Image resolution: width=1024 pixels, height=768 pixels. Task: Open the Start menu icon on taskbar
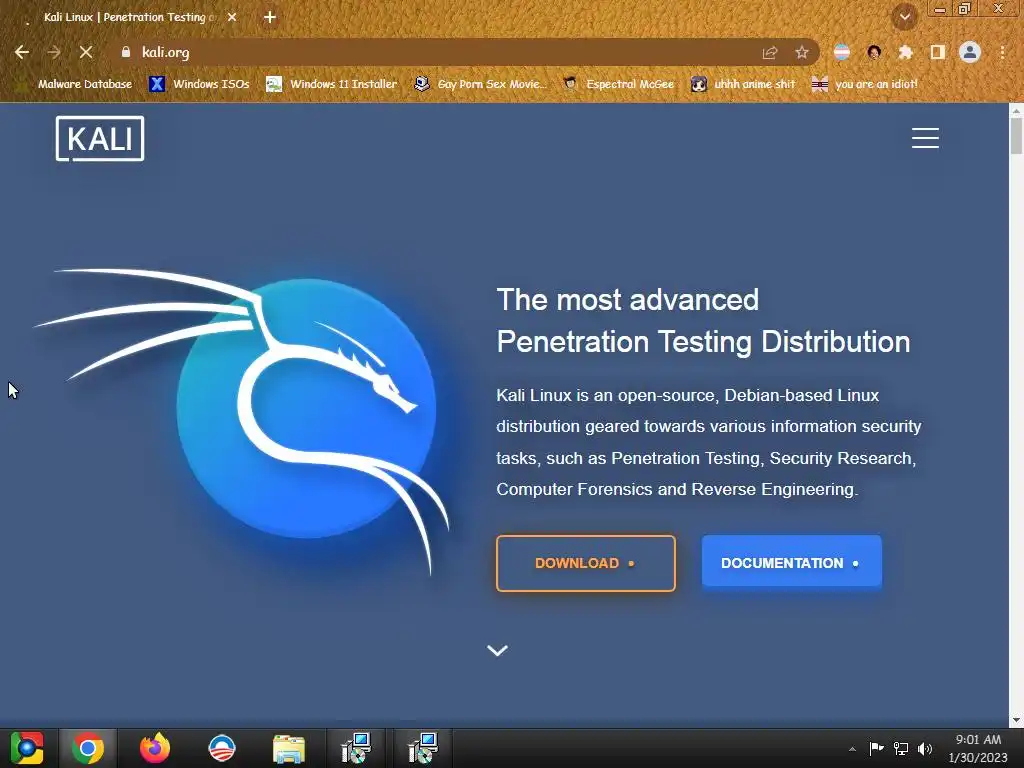click(x=27, y=748)
